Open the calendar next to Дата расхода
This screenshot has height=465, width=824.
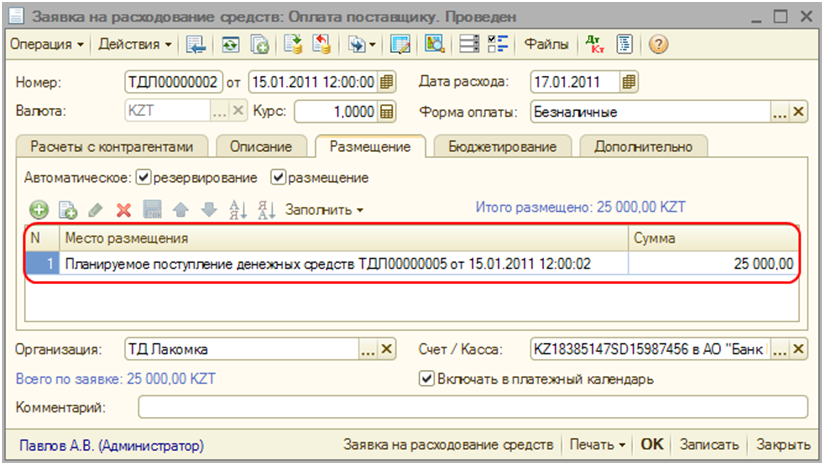point(629,82)
